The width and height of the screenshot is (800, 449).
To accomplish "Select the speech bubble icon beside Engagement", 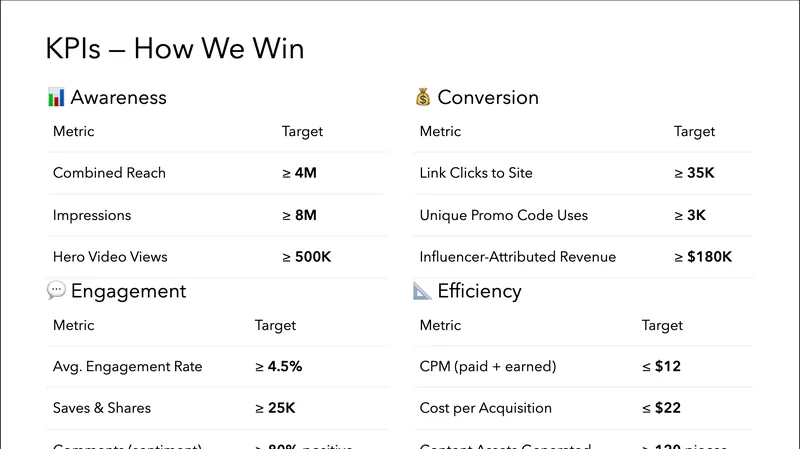I will [x=56, y=291].
